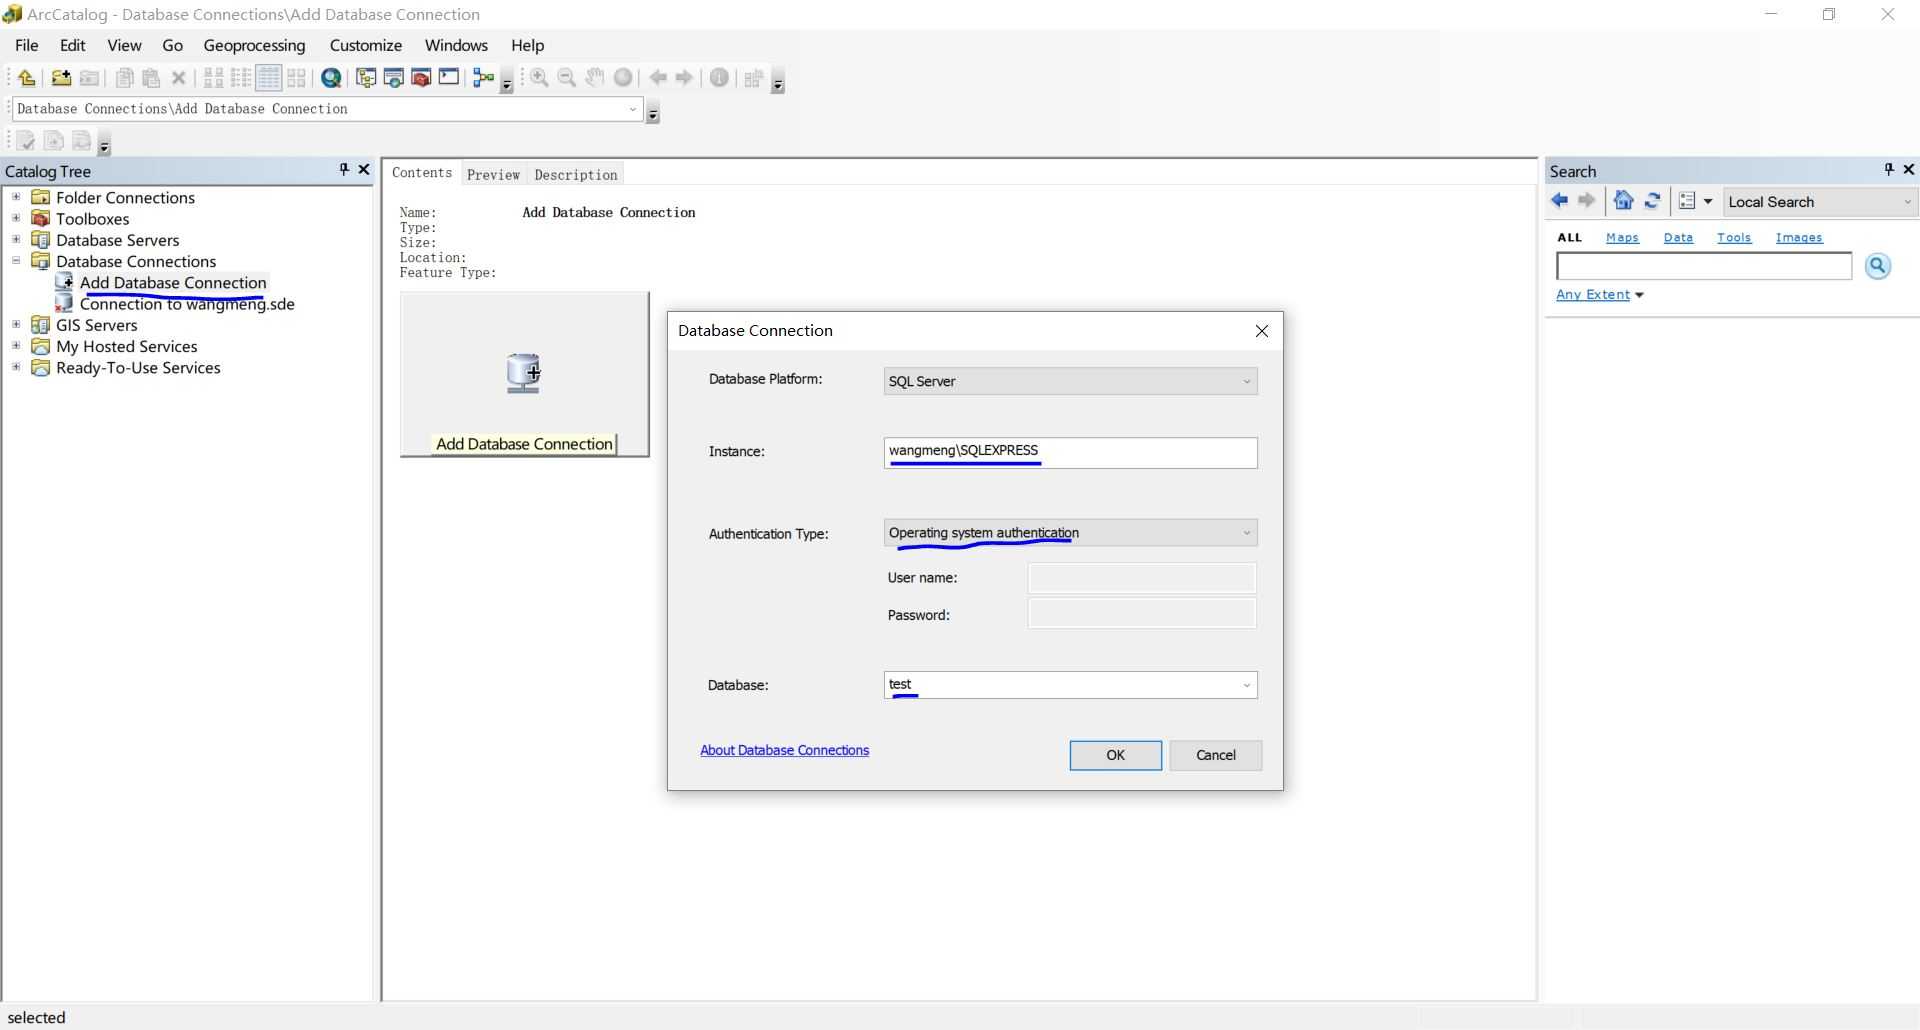This screenshot has width=1920, height=1030.
Task: Open search options dropdown arrow
Action: [1708, 201]
